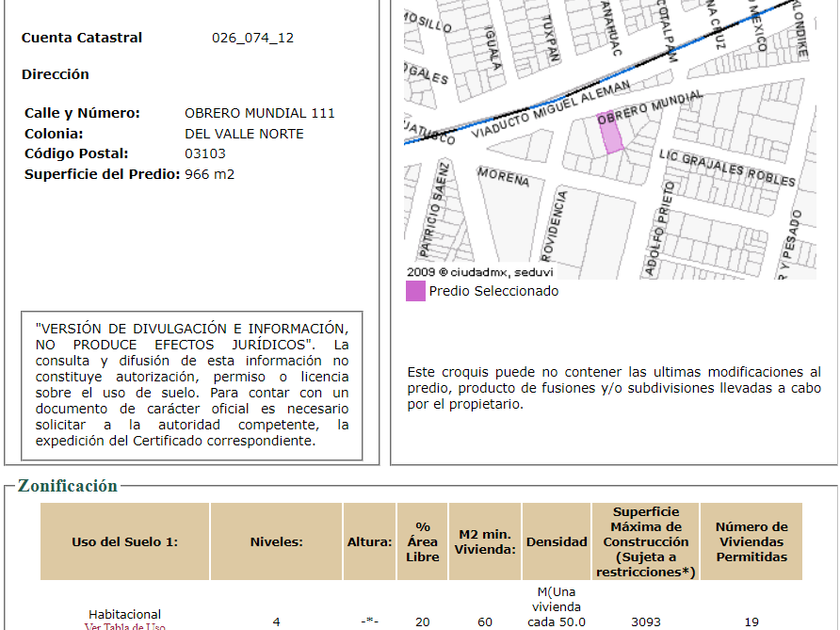This screenshot has height=630, width=840.
Task: Click the 'Calle y Número:' label
Action: pyautogui.click(x=82, y=113)
